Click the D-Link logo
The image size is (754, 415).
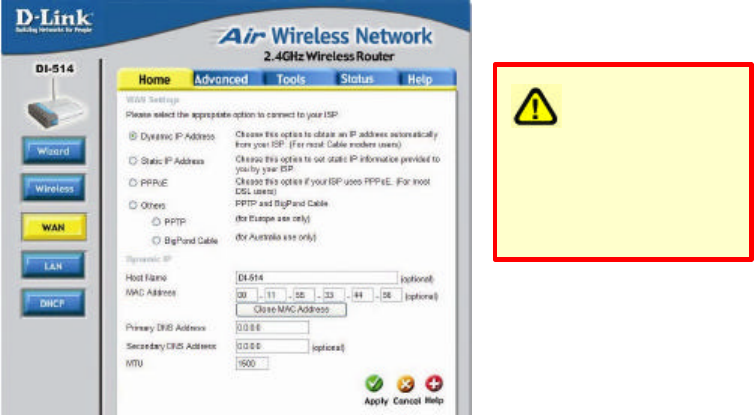click(53, 21)
